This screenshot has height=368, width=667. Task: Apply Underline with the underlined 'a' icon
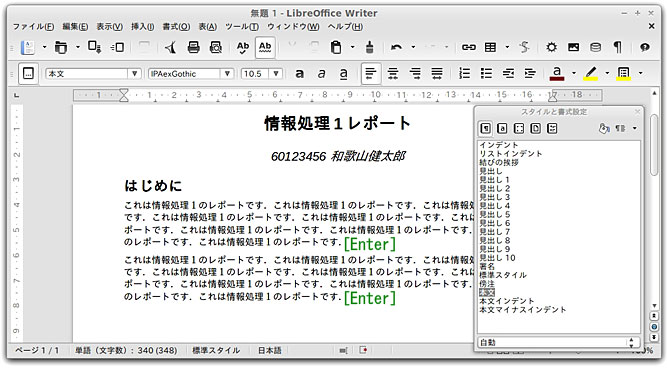[x=344, y=74]
